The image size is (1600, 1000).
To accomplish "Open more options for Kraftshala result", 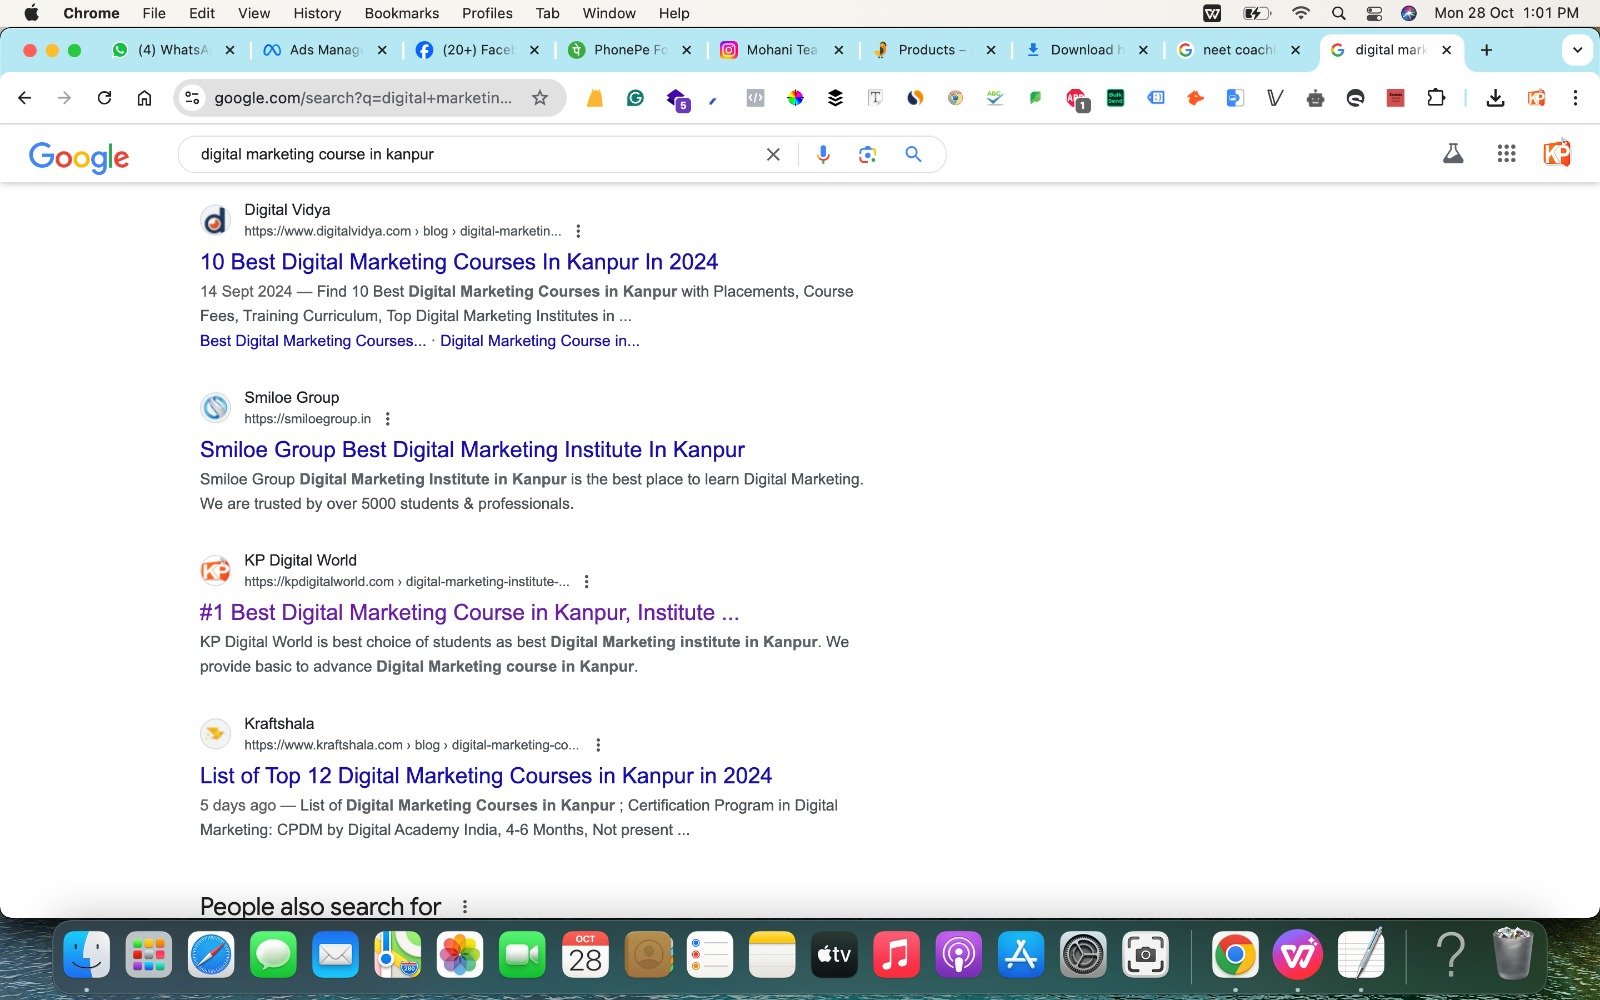I will [x=598, y=745].
